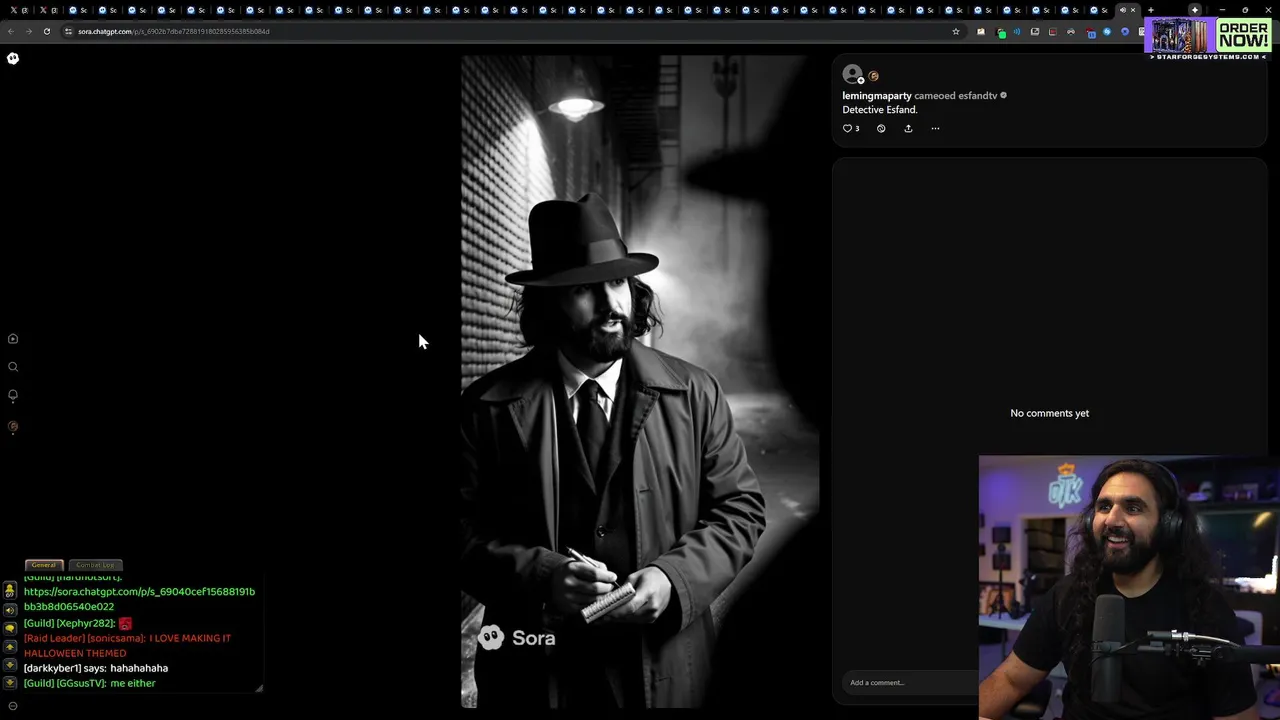Open the cameoed esfandtv profile link
Image resolution: width=1280 pixels, height=720 pixels.
point(977,96)
